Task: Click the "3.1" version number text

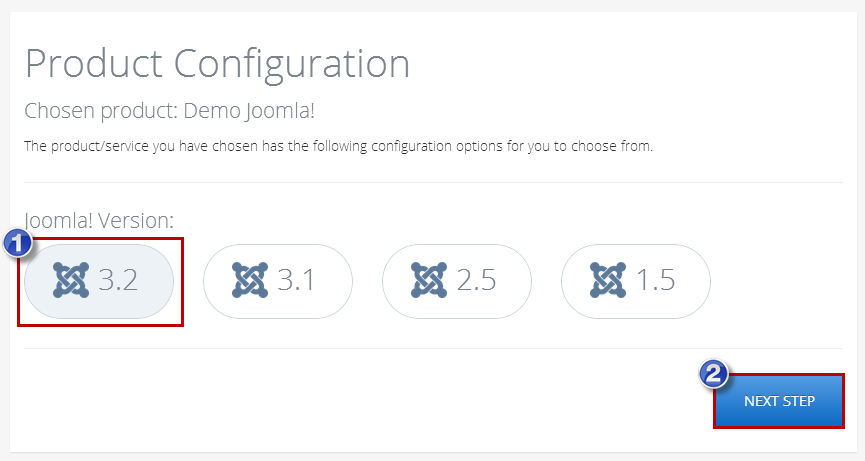Action: tap(296, 280)
